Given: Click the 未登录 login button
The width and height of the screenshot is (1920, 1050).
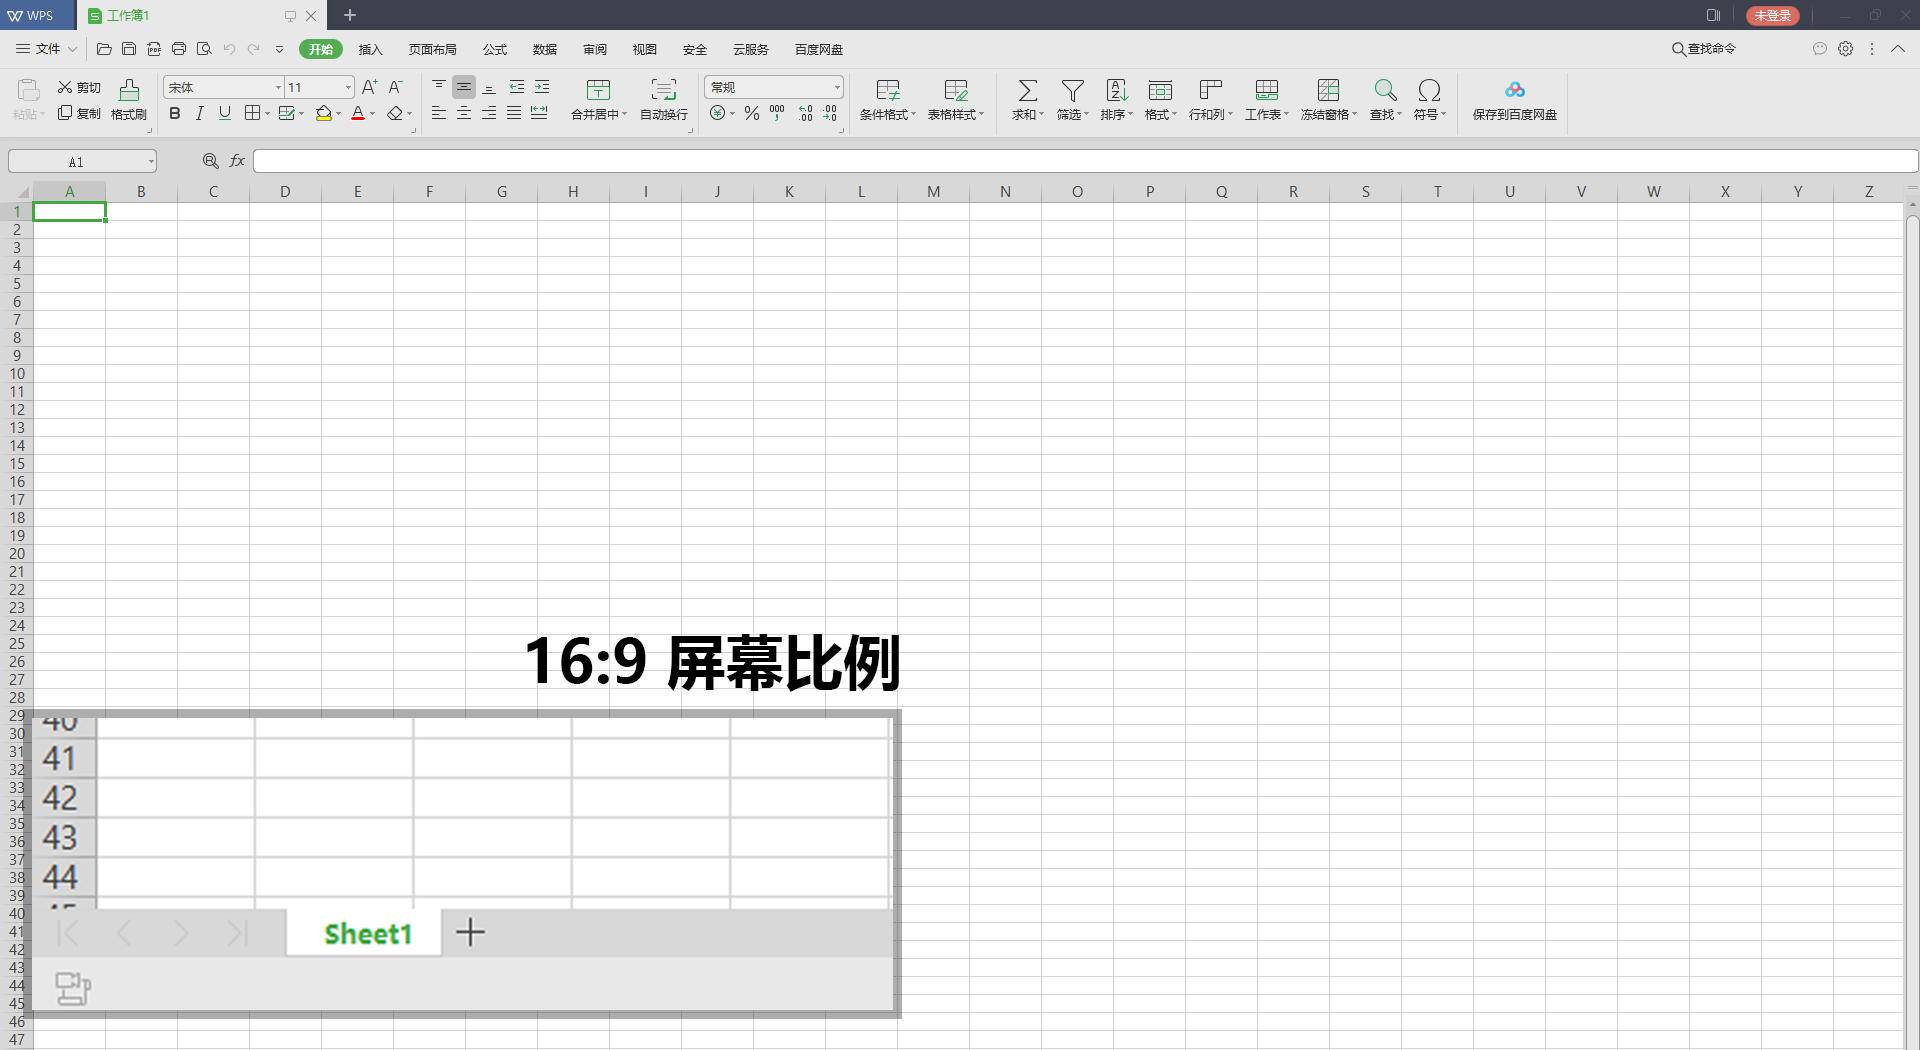Looking at the screenshot, I should [1772, 15].
